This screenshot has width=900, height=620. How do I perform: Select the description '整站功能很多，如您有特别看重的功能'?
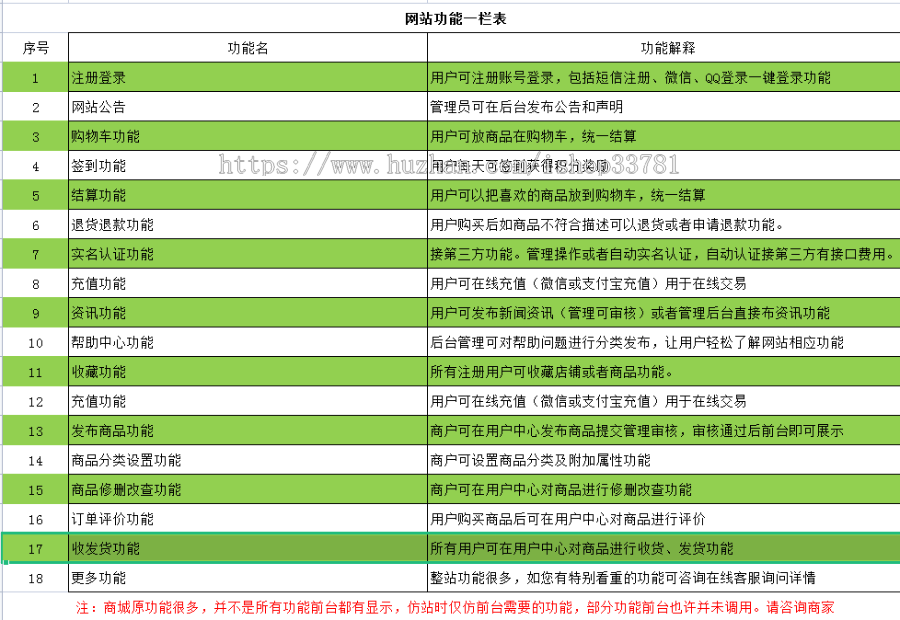point(664,578)
